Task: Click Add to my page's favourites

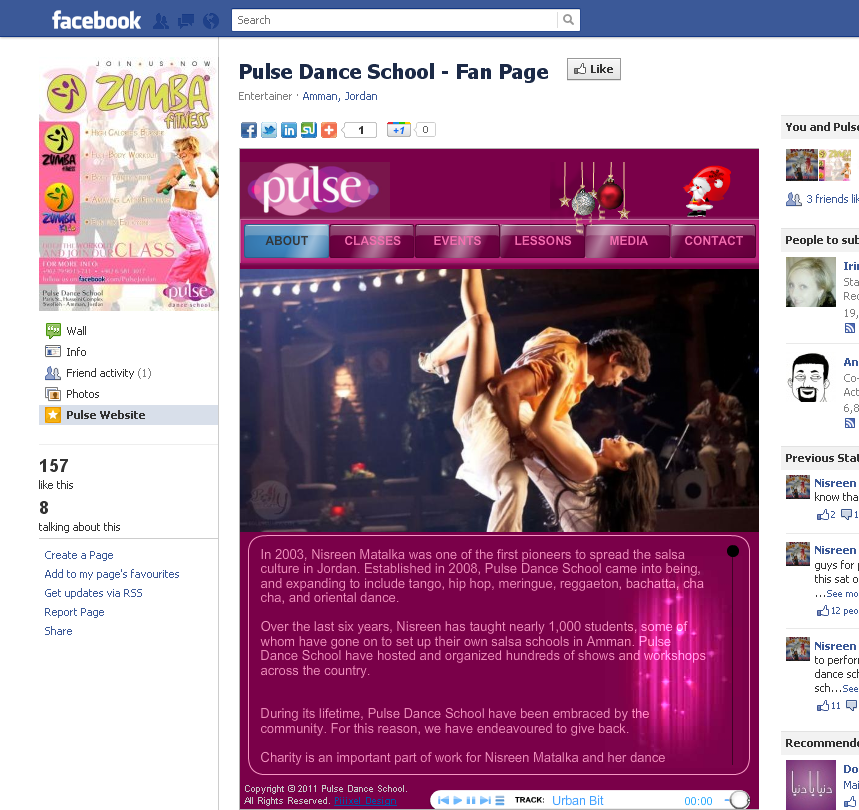Action: [112, 574]
